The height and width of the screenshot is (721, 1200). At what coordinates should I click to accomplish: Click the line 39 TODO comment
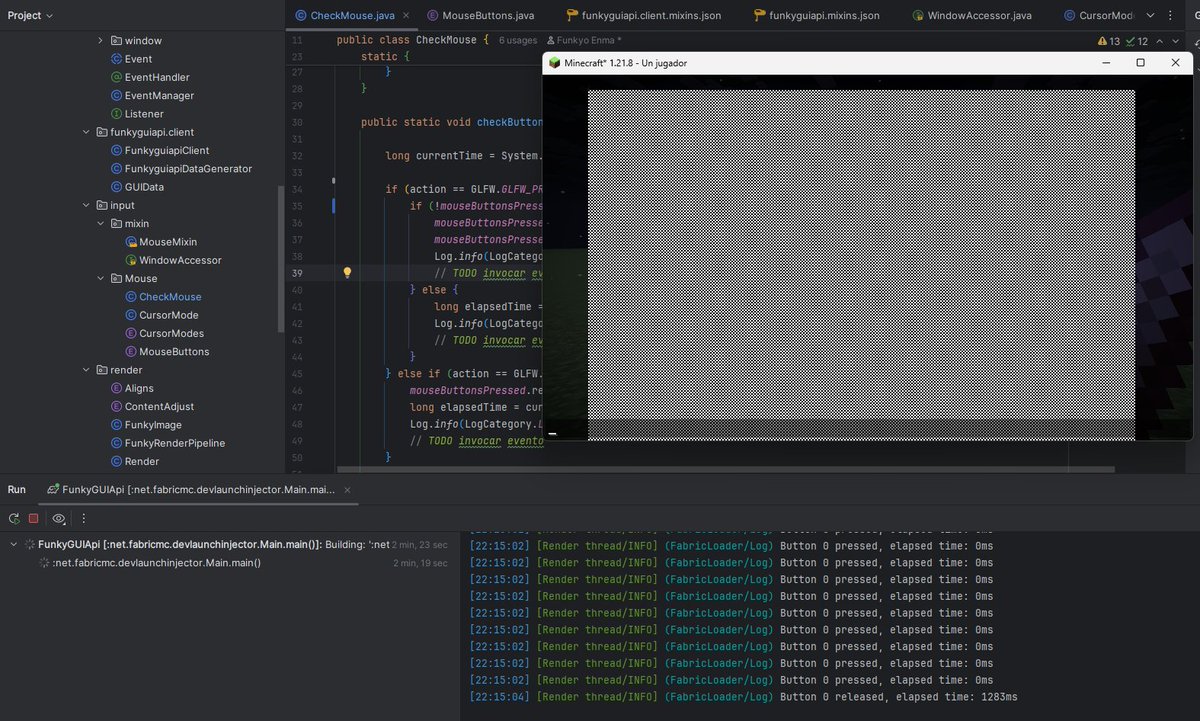(x=488, y=273)
